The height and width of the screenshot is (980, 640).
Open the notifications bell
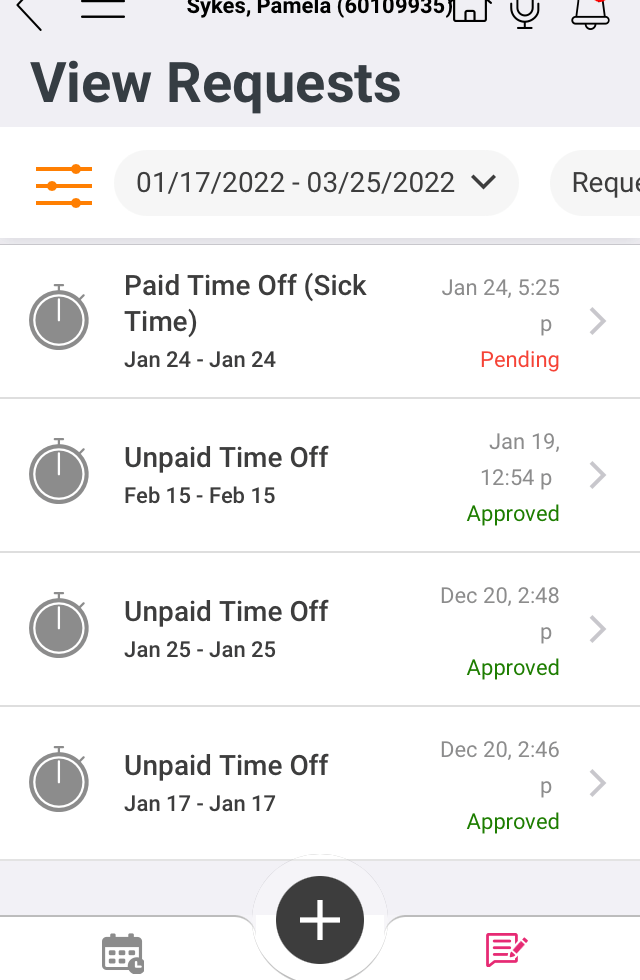pyautogui.click(x=590, y=12)
